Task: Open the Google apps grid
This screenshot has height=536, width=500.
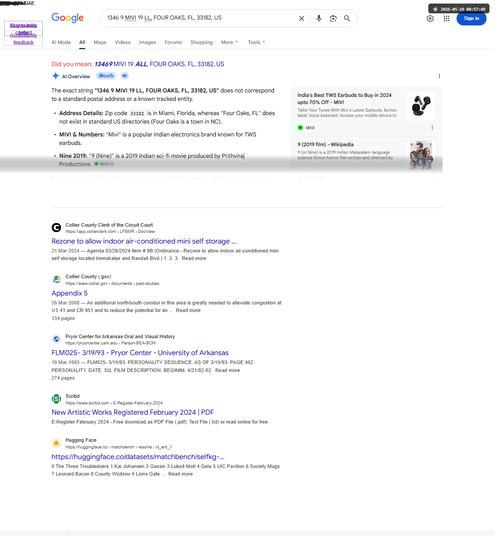Action: [x=446, y=18]
